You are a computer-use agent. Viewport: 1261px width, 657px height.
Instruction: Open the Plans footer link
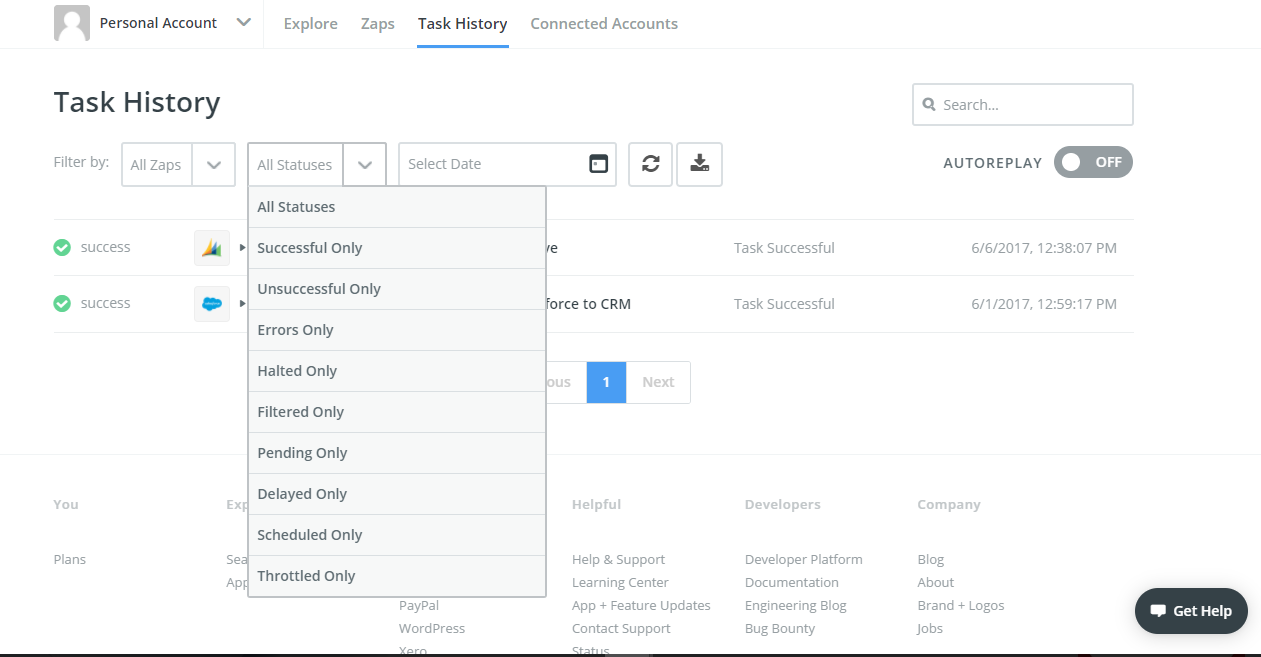pyautogui.click(x=69, y=559)
